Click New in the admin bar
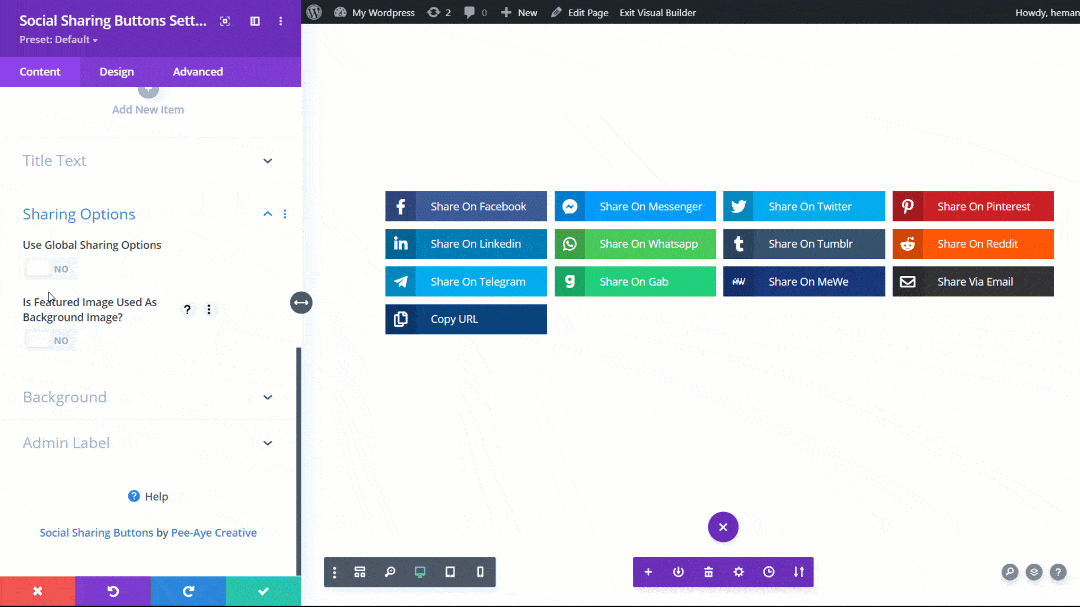The width and height of the screenshot is (1080, 607). point(519,12)
